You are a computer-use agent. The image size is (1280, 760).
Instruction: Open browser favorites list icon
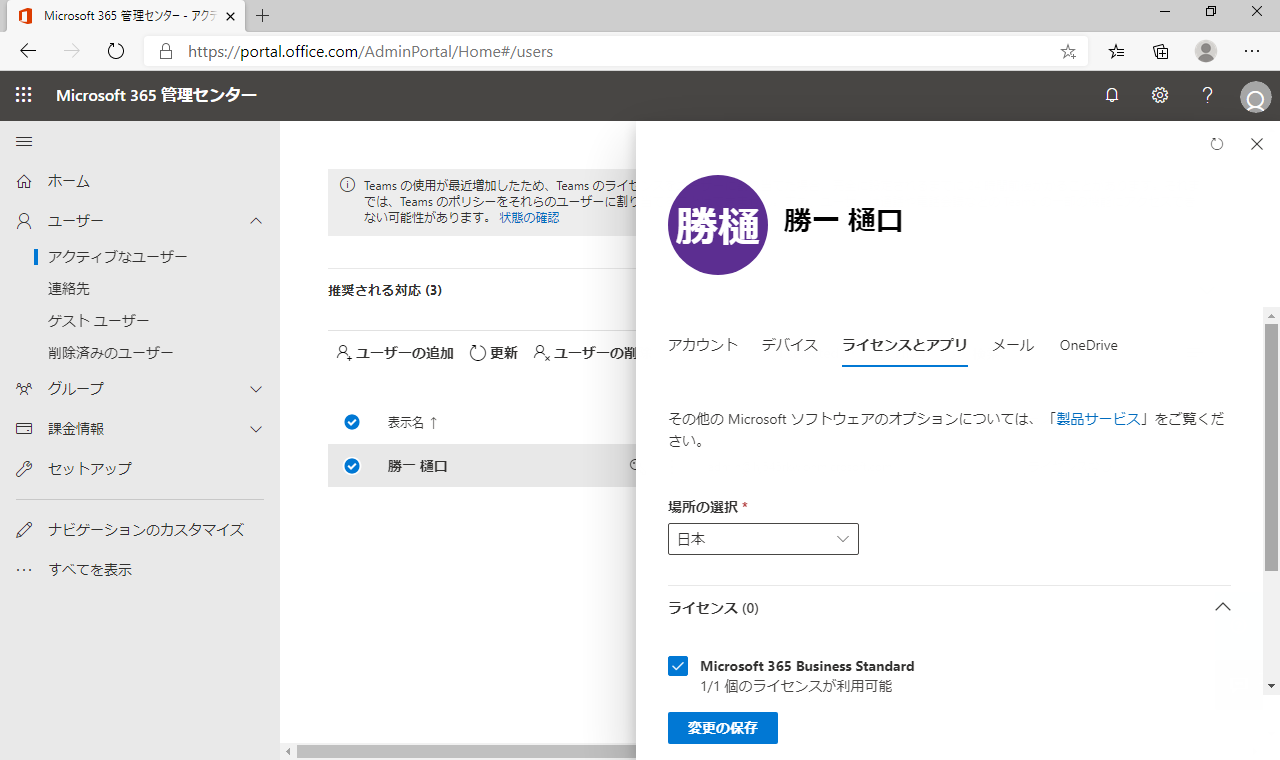(1117, 51)
